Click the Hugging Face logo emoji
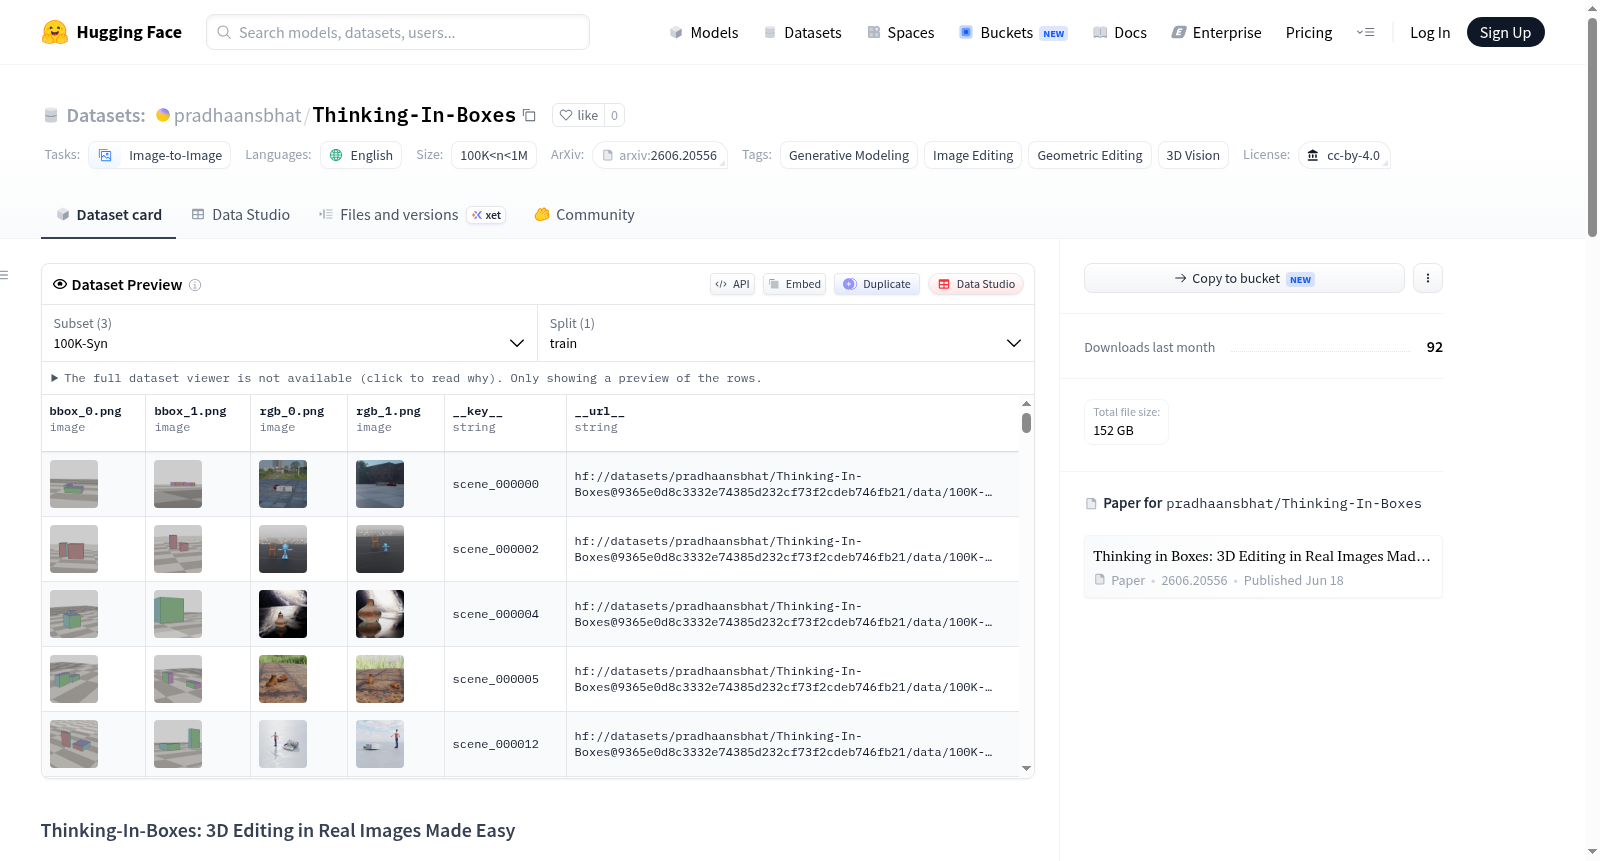This screenshot has height=861, width=1600. point(55,32)
